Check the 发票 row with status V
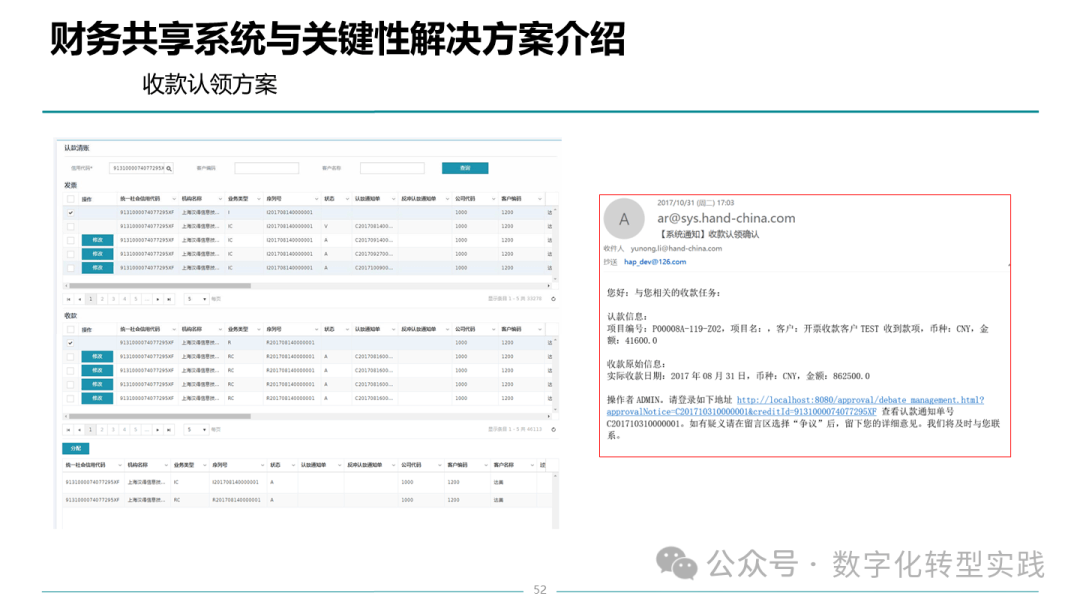 [x=70, y=227]
